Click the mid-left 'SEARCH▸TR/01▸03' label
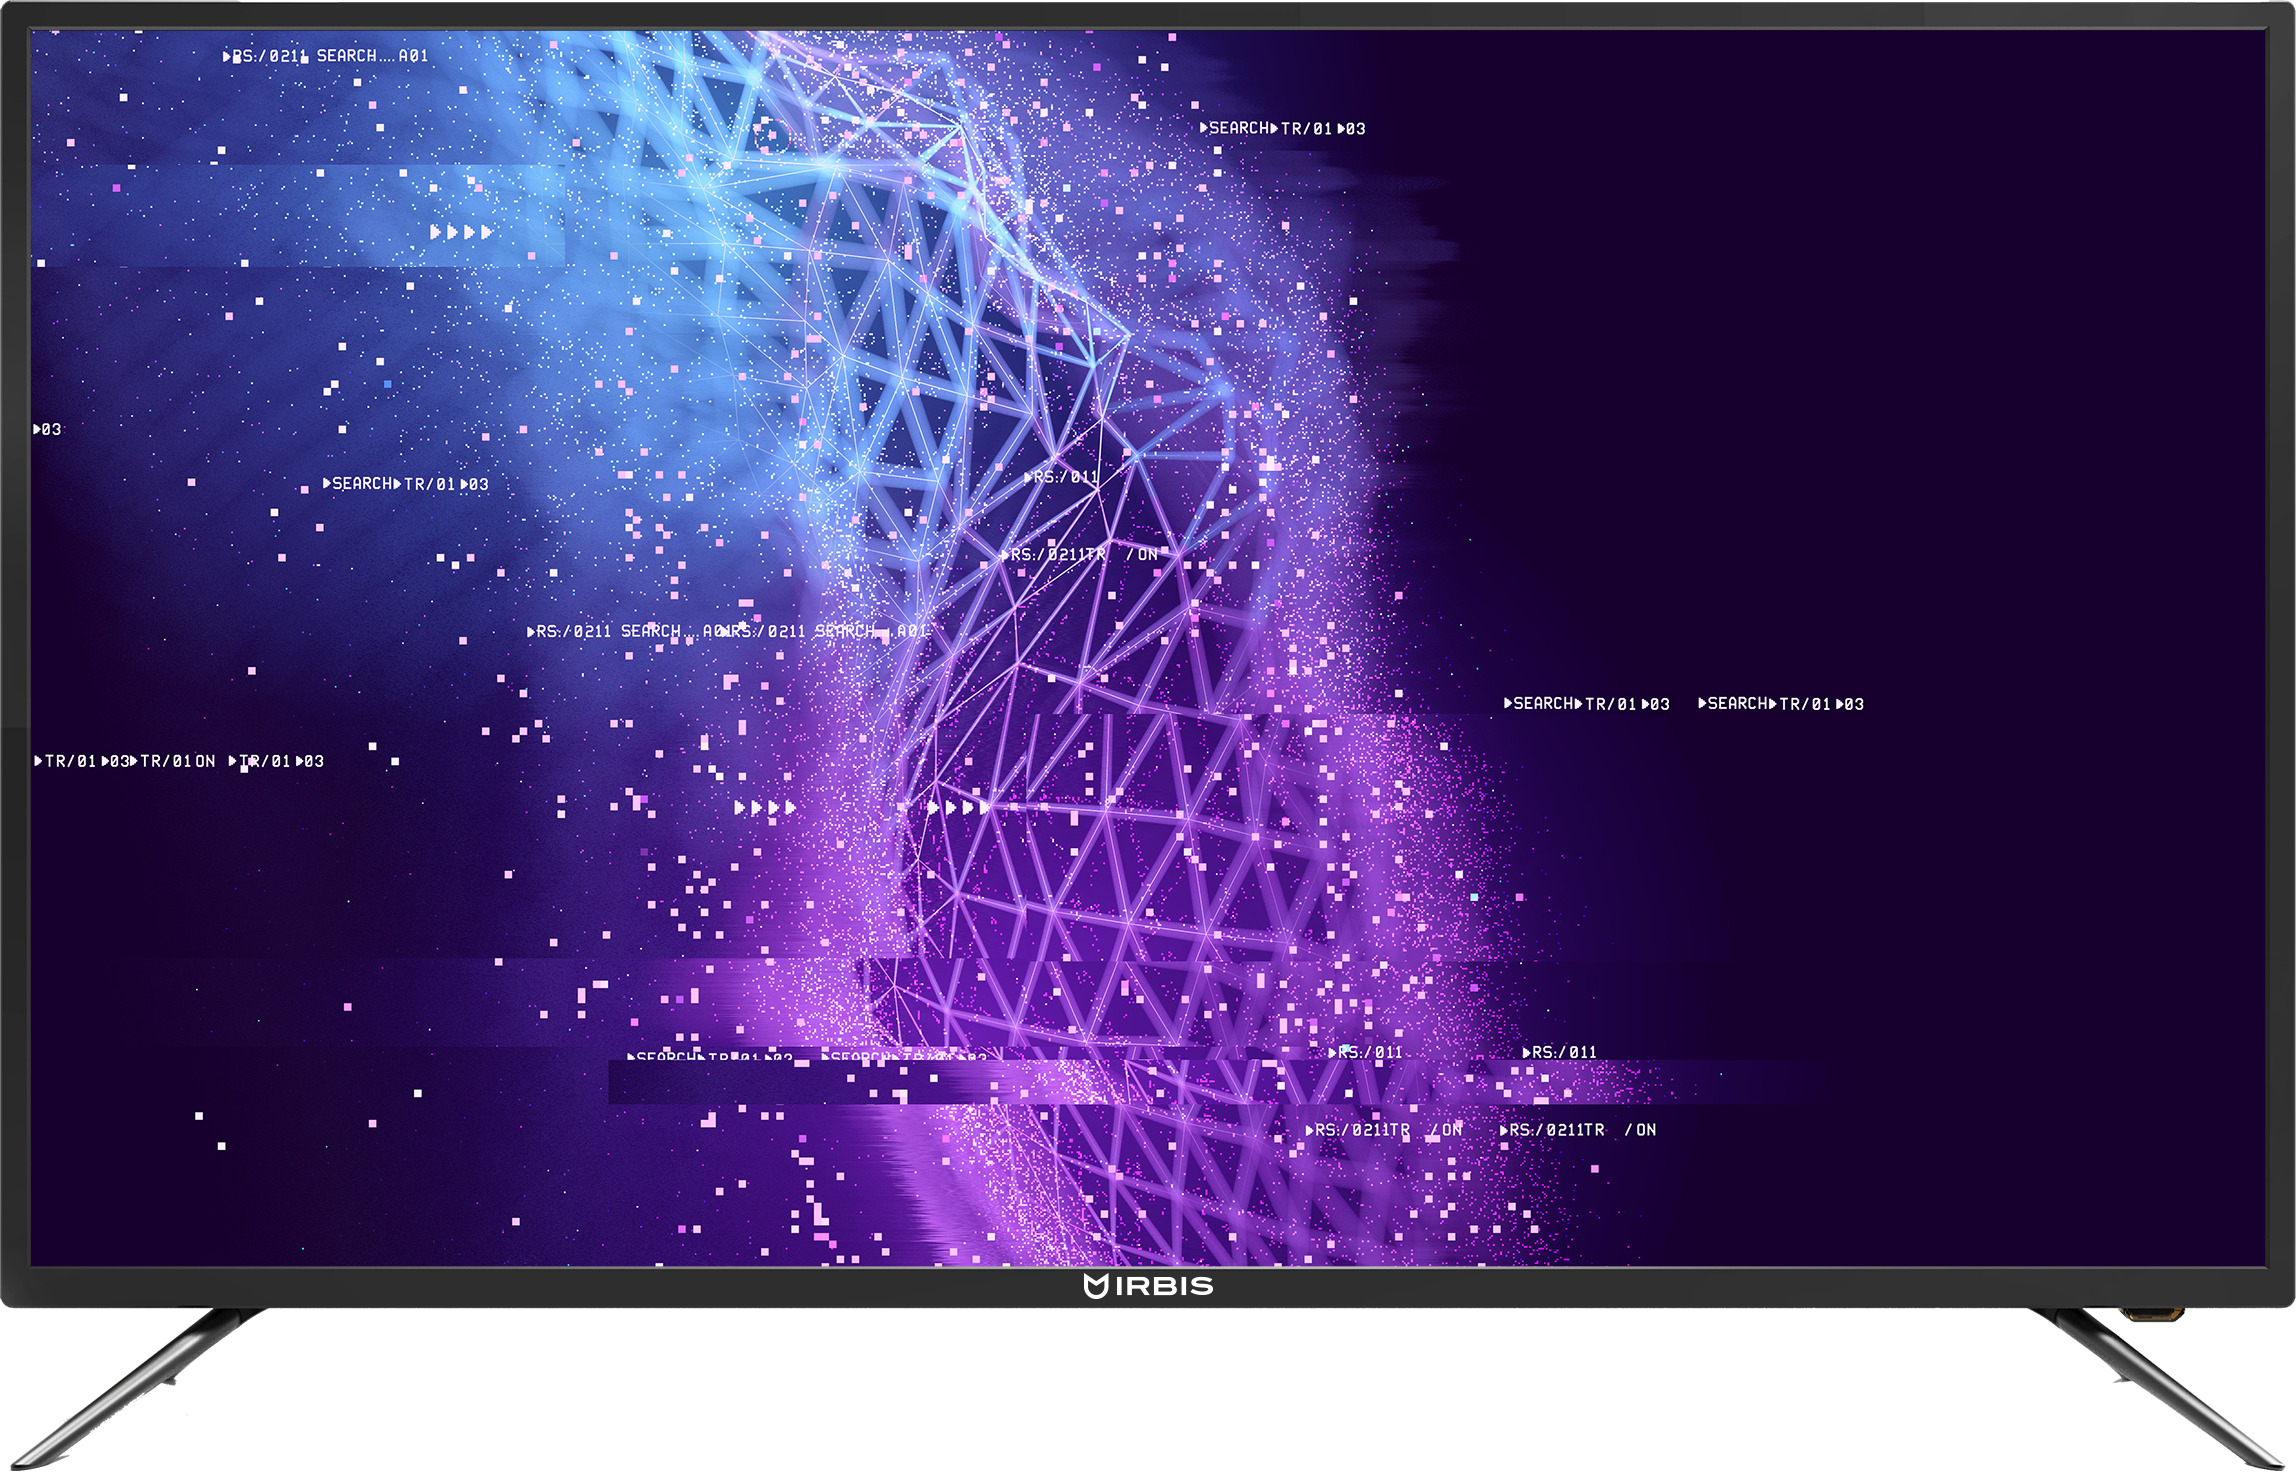The height and width of the screenshot is (1472, 2296). pyautogui.click(x=406, y=484)
